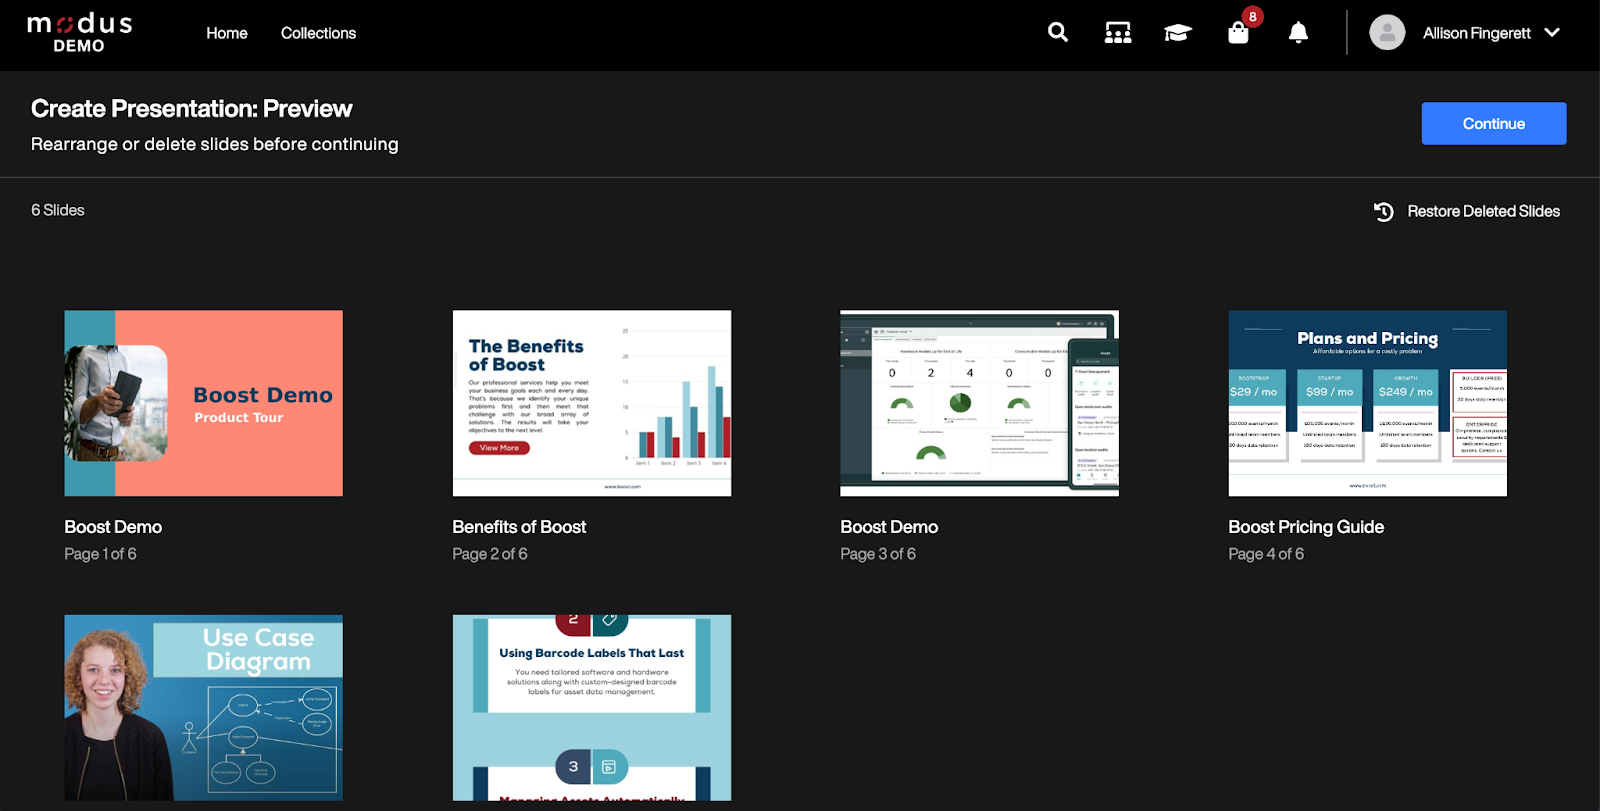
Task: Open the shopping bag cart icon
Action: pyautogui.click(x=1238, y=33)
